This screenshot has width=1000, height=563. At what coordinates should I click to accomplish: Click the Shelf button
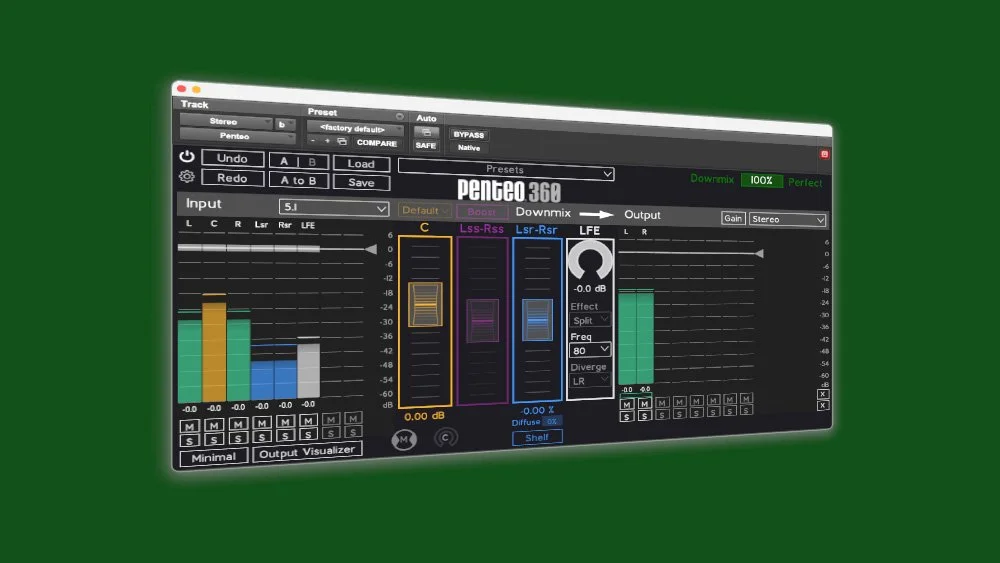pos(537,437)
